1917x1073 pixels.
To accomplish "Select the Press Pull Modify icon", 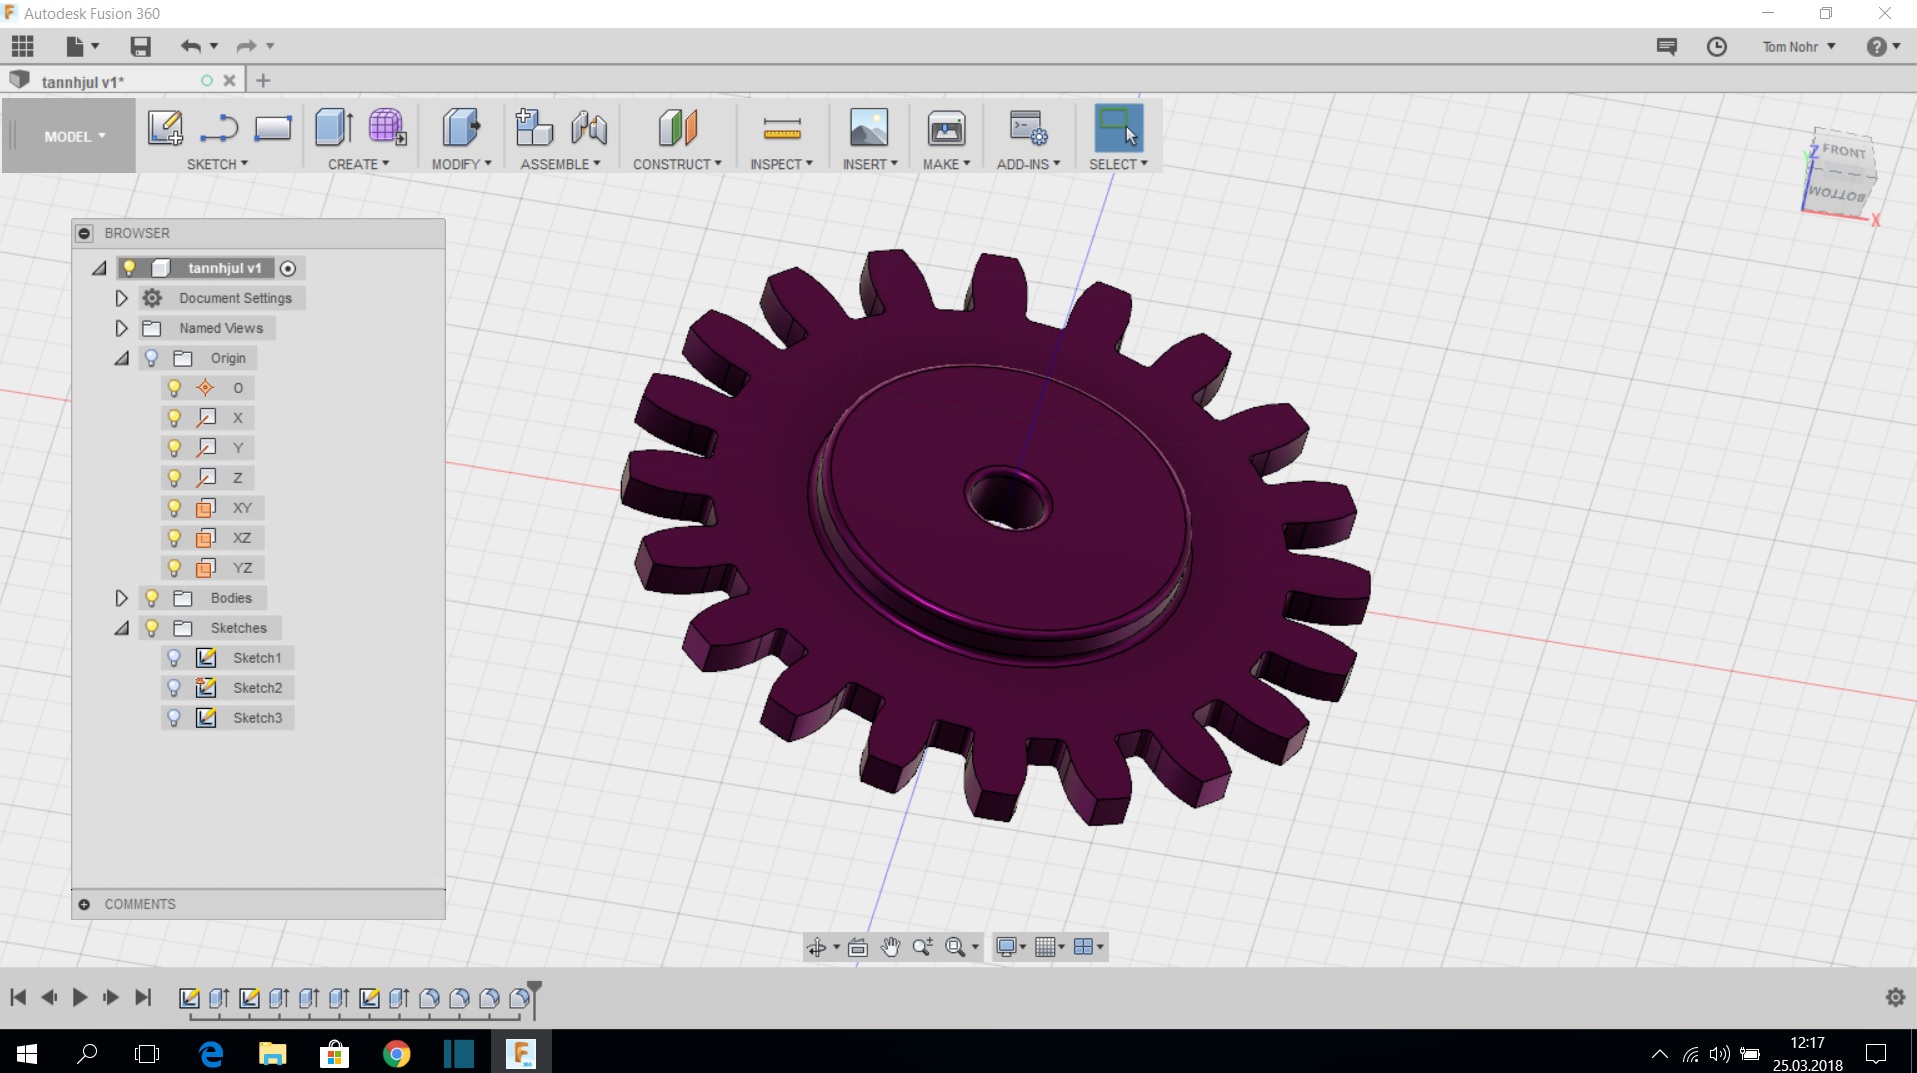I will (x=460, y=129).
